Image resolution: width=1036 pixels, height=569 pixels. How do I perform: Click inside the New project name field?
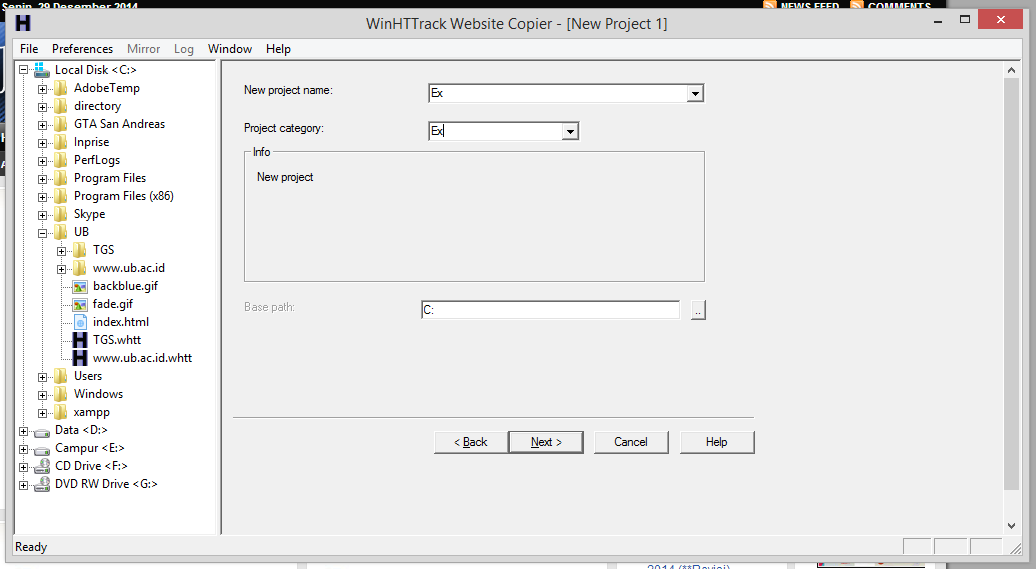click(x=558, y=93)
